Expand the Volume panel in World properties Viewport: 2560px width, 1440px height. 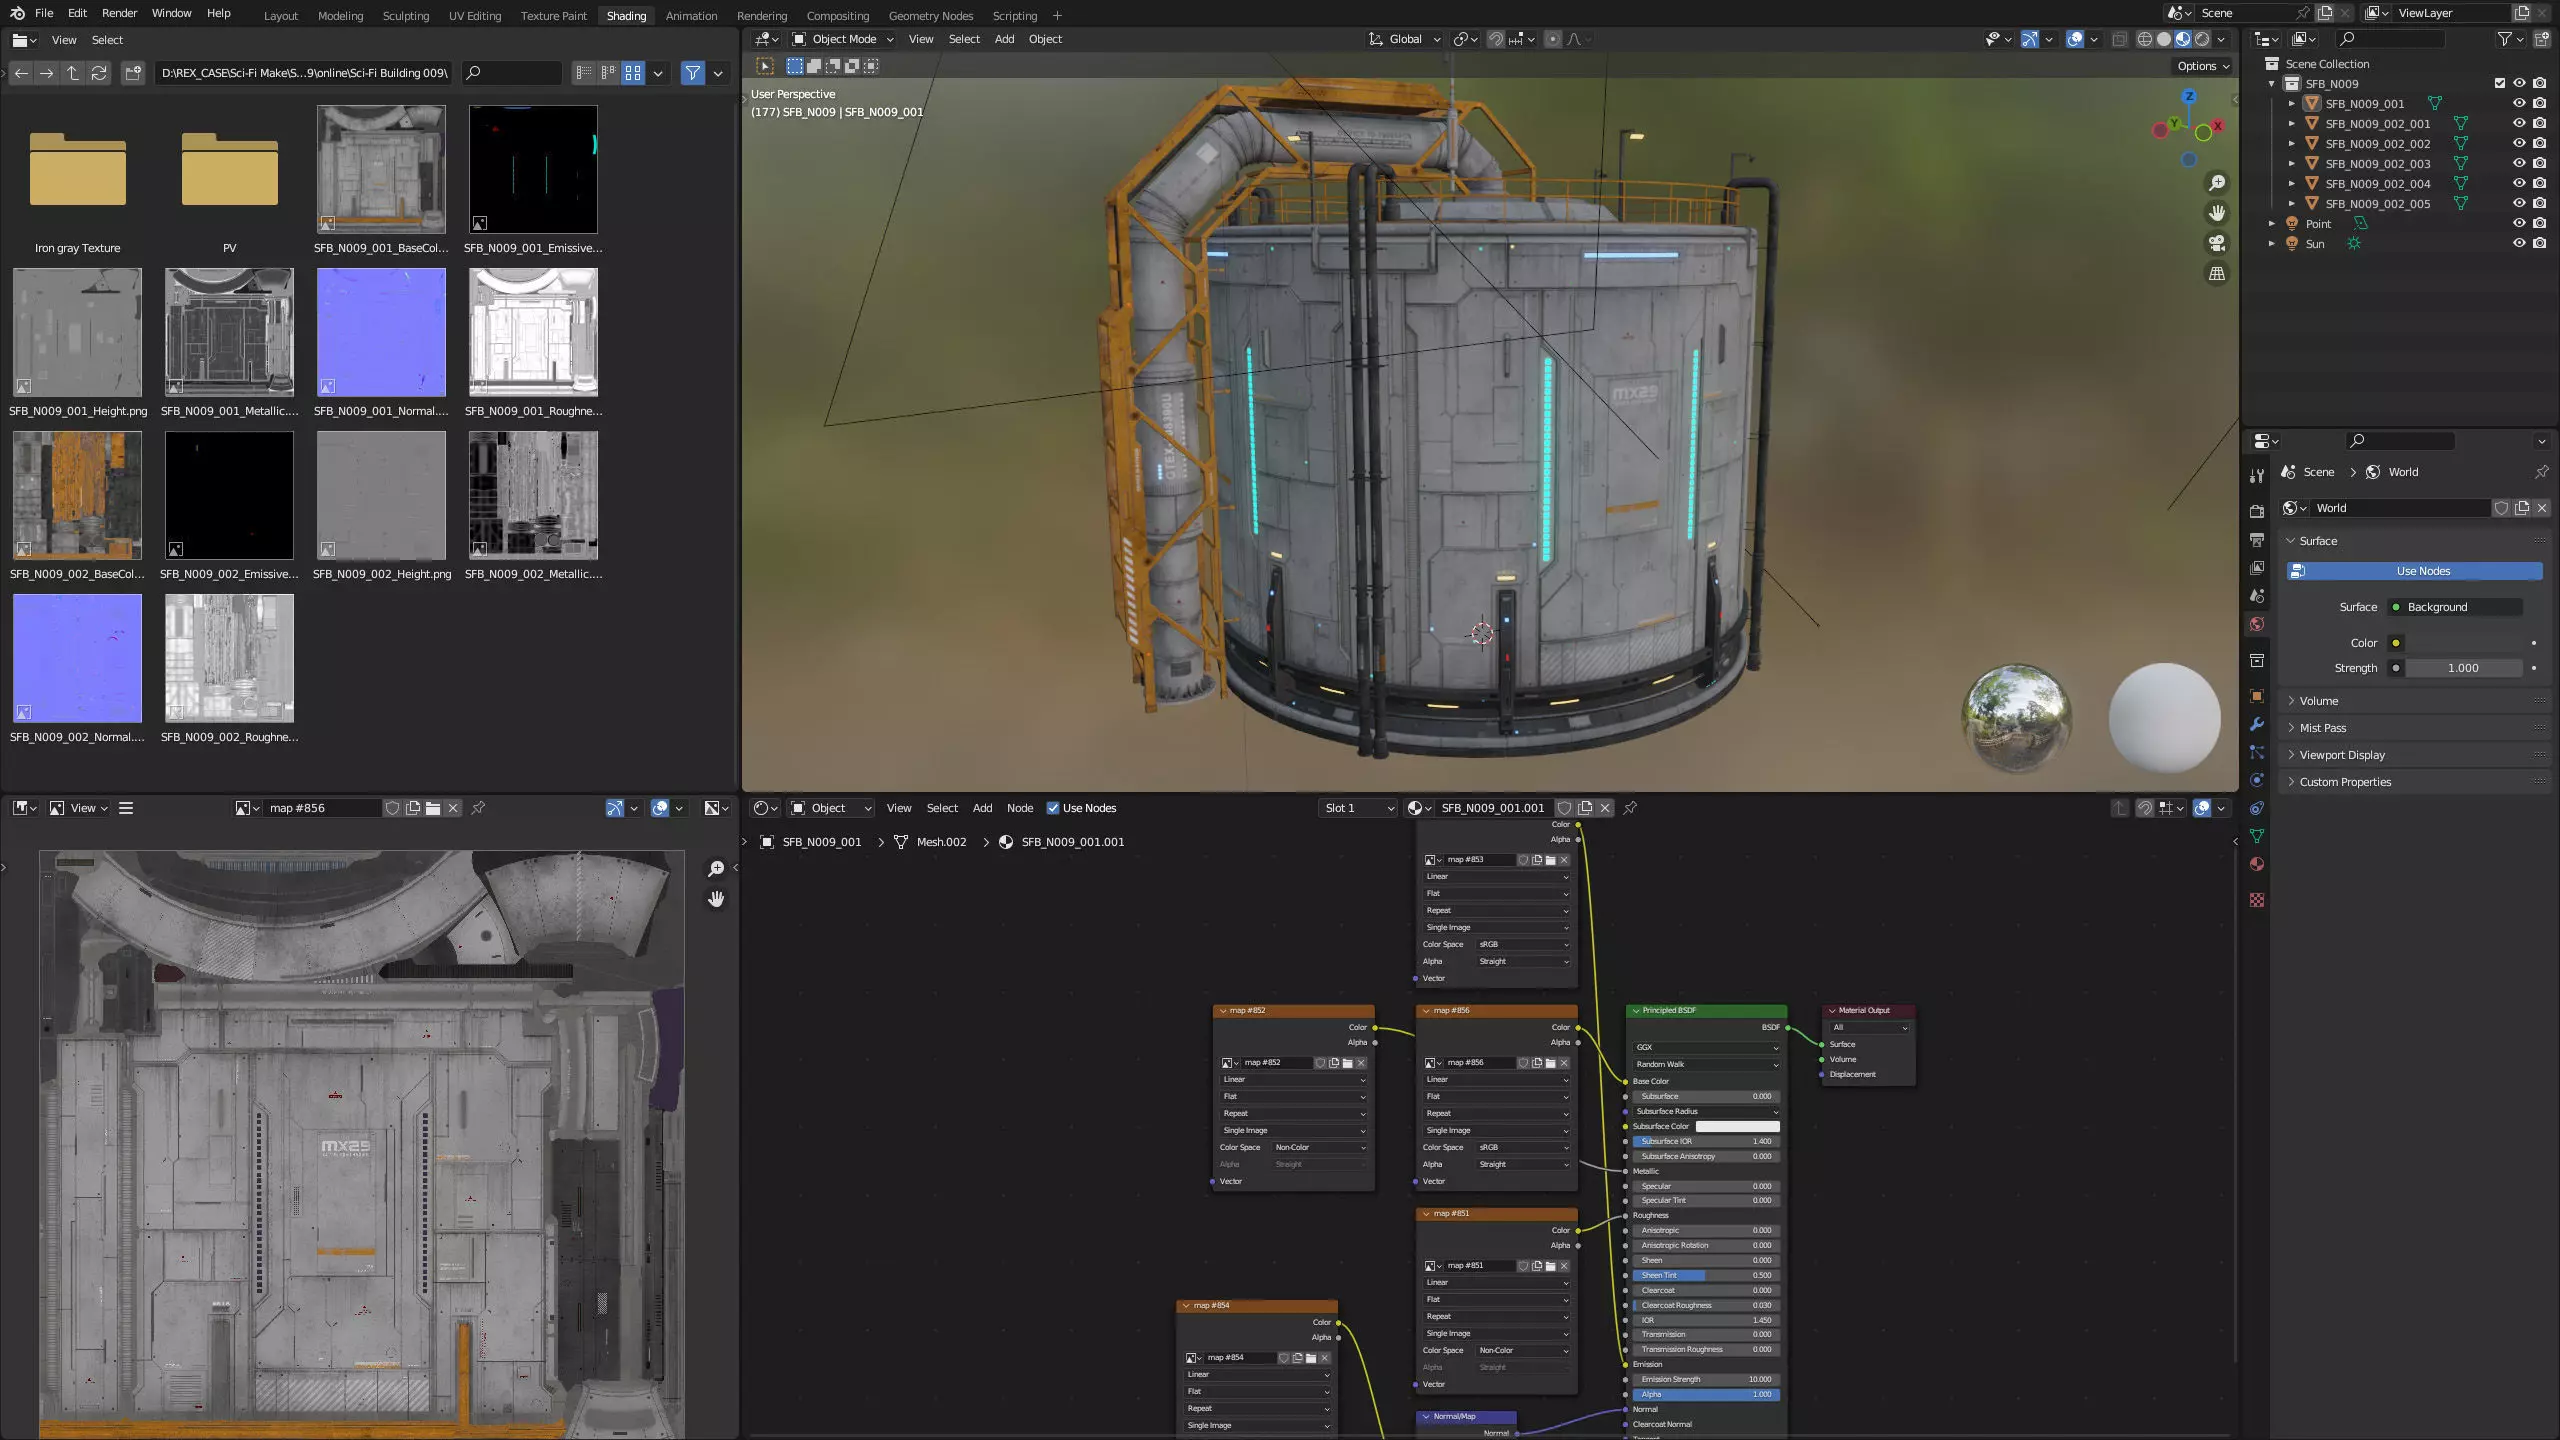(x=2416, y=701)
